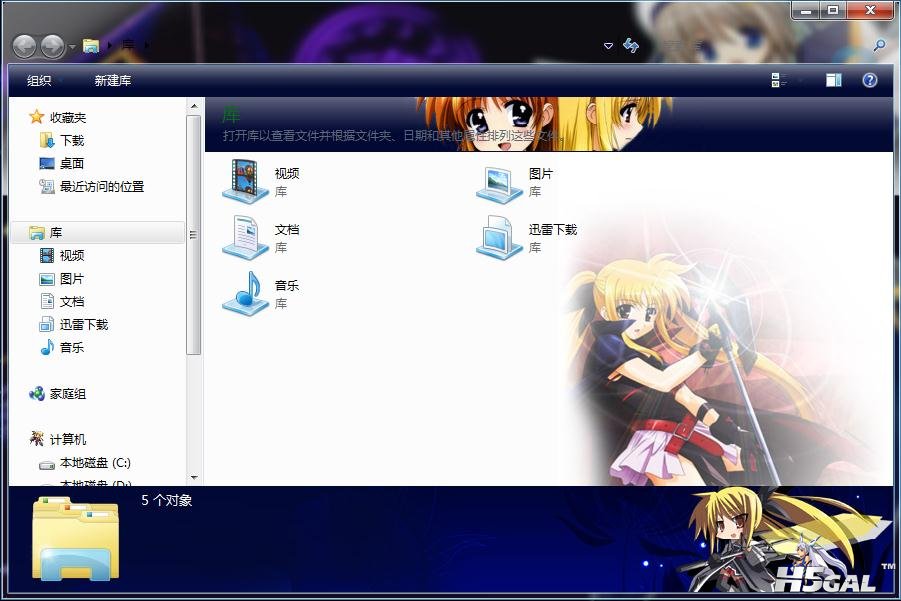Select the 迅雷下载 library icon in main pane
The height and width of the screenshot is (601, 901).
pyautogui.click(x=499, y=237)
